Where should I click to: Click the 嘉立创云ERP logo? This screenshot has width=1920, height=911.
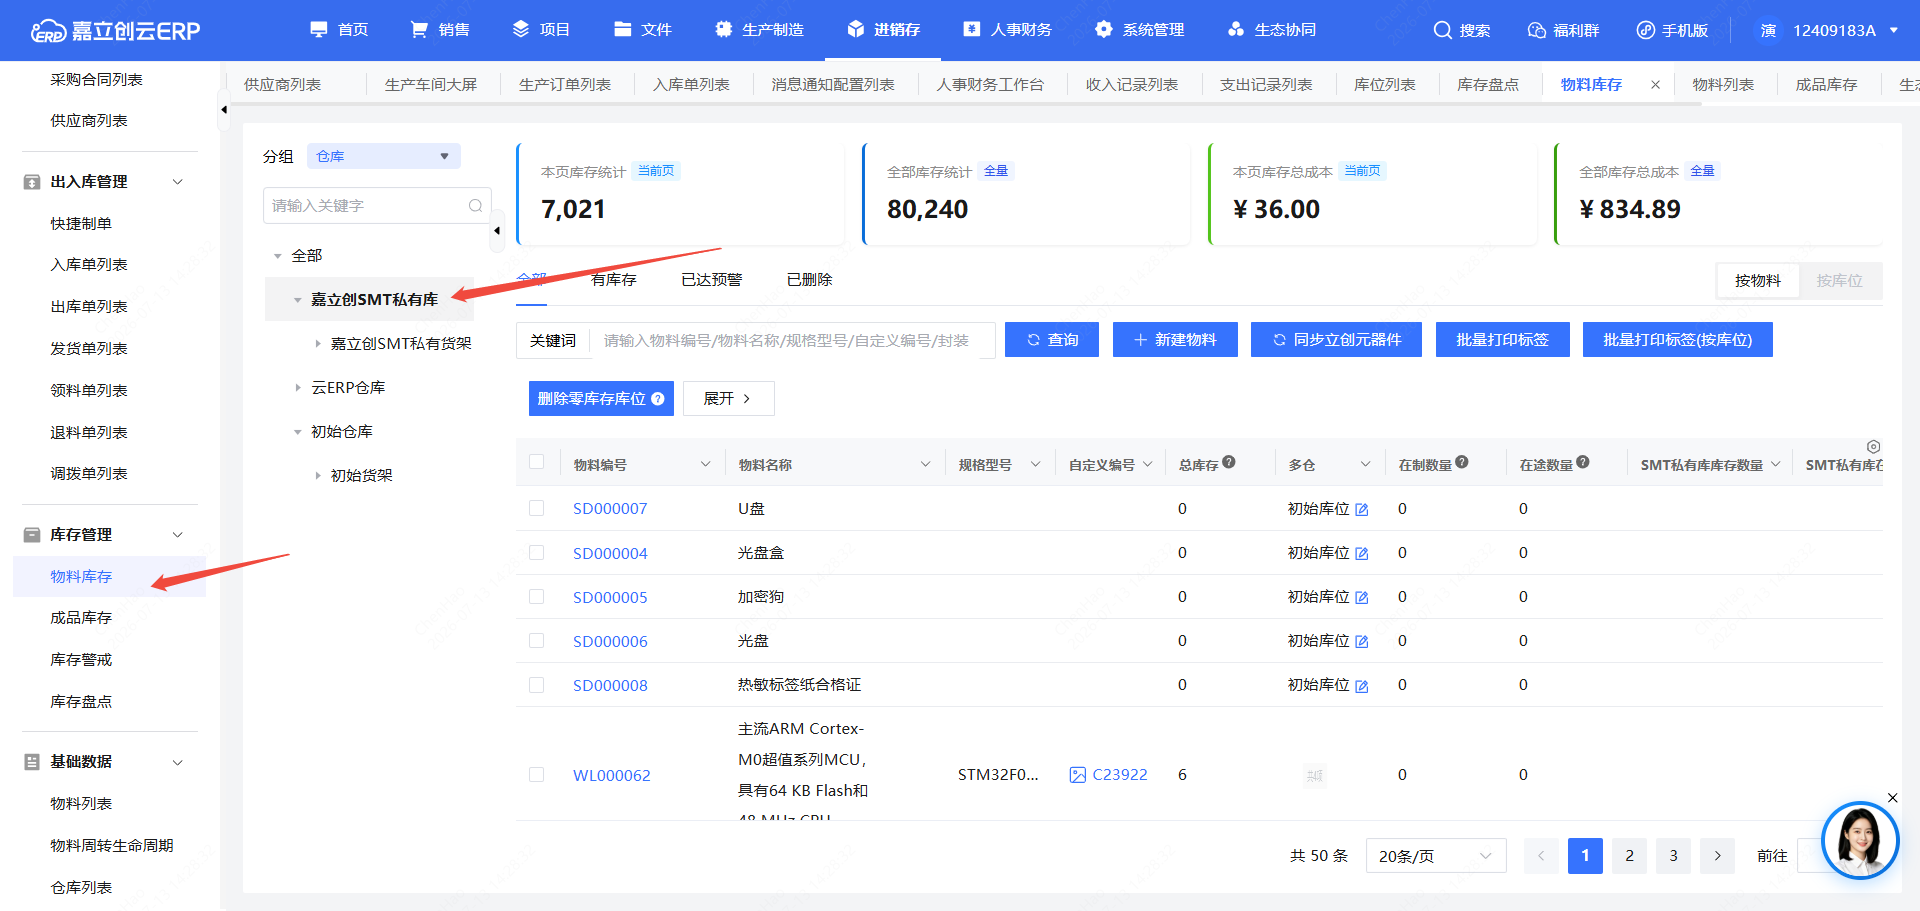click(115, 30)
